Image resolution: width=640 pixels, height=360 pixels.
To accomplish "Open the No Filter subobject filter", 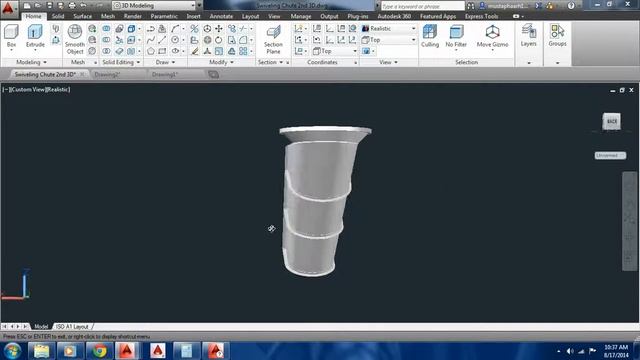I will [x=456, y=36].
